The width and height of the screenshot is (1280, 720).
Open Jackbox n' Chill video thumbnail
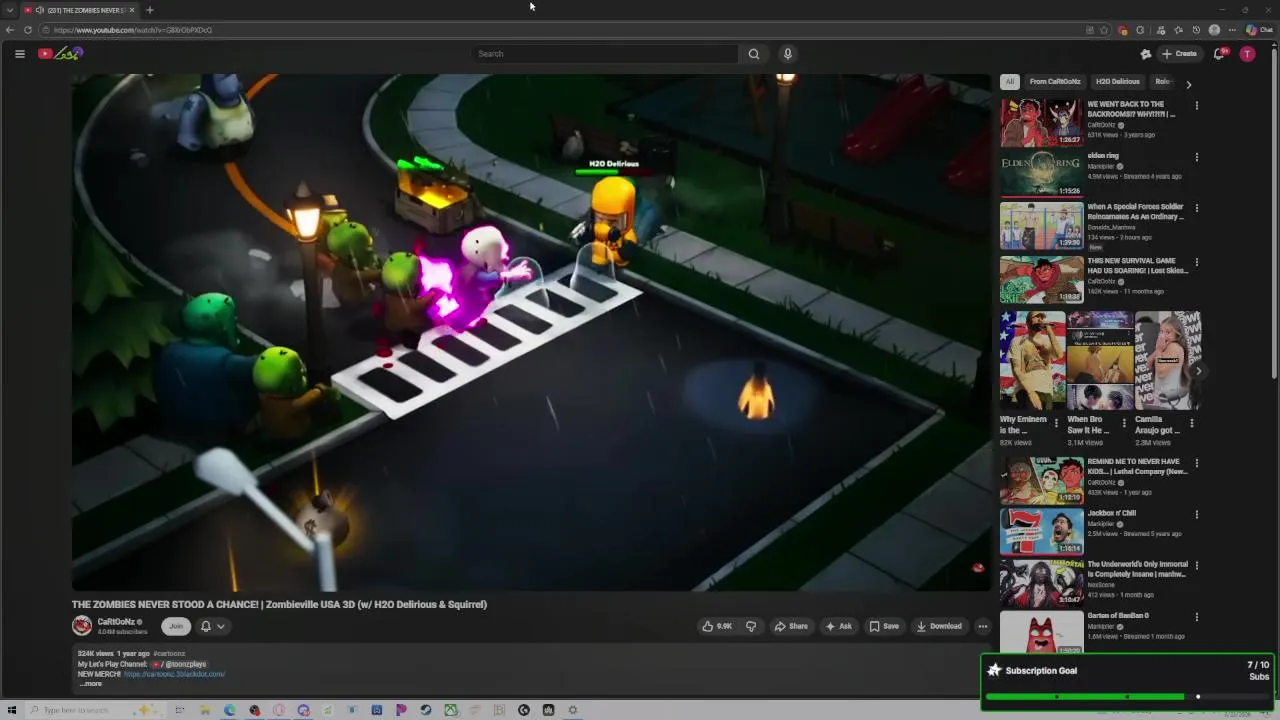(x=1041, y=531)
